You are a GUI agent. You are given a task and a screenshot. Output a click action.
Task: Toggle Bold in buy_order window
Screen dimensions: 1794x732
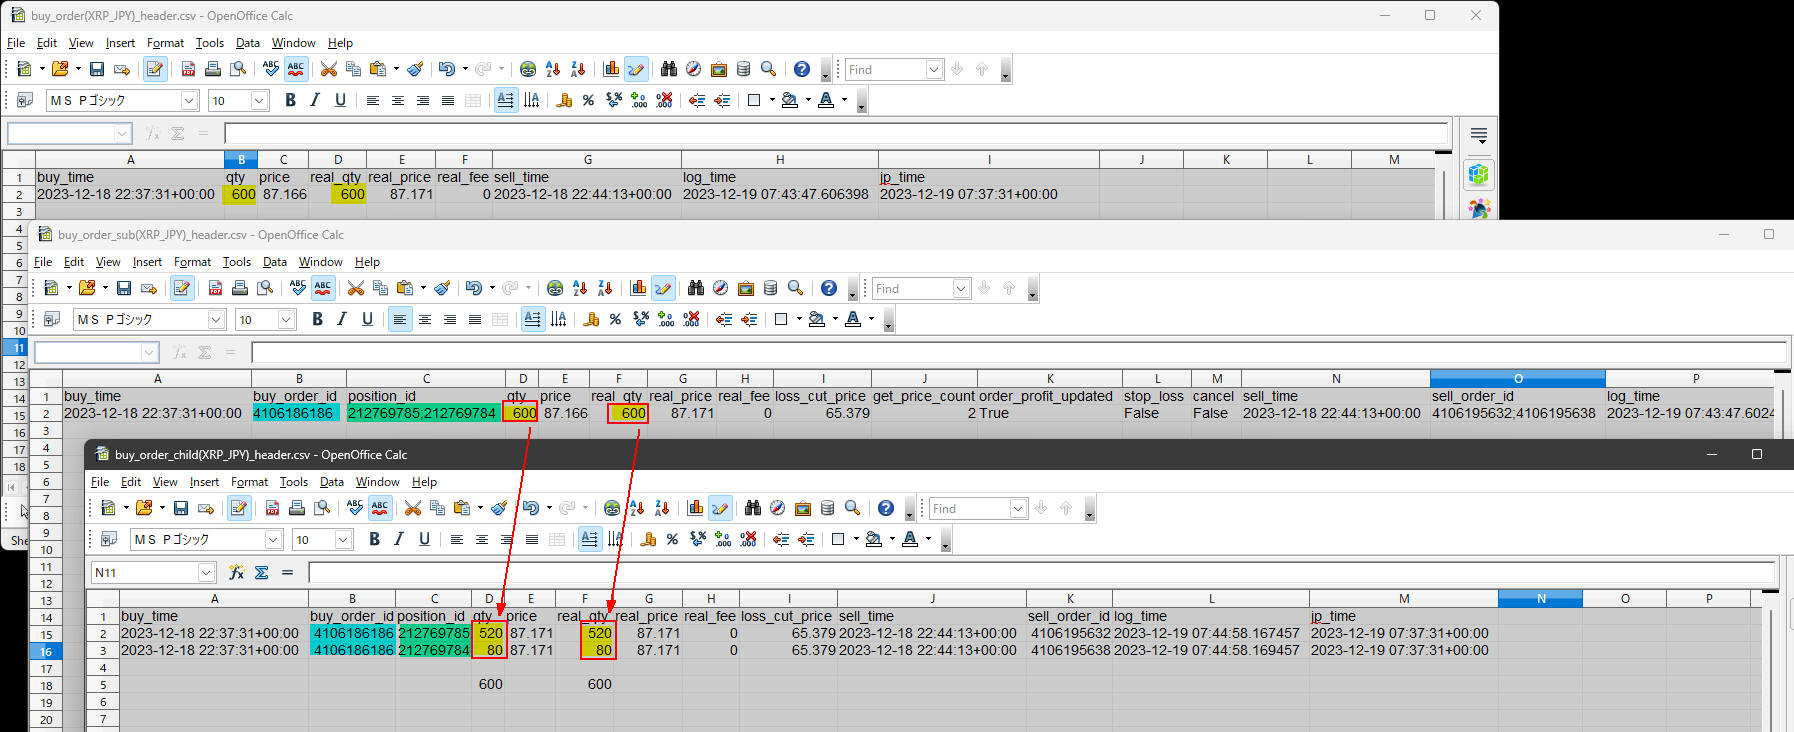(x=290, y=100)
